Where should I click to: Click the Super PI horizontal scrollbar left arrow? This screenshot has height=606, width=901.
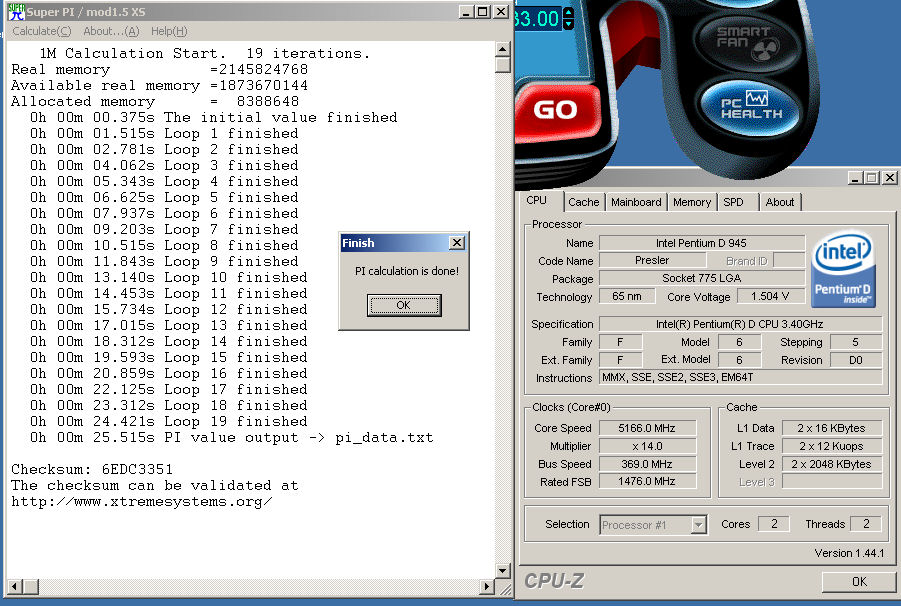pyautogui.click(x=15, y=586)
